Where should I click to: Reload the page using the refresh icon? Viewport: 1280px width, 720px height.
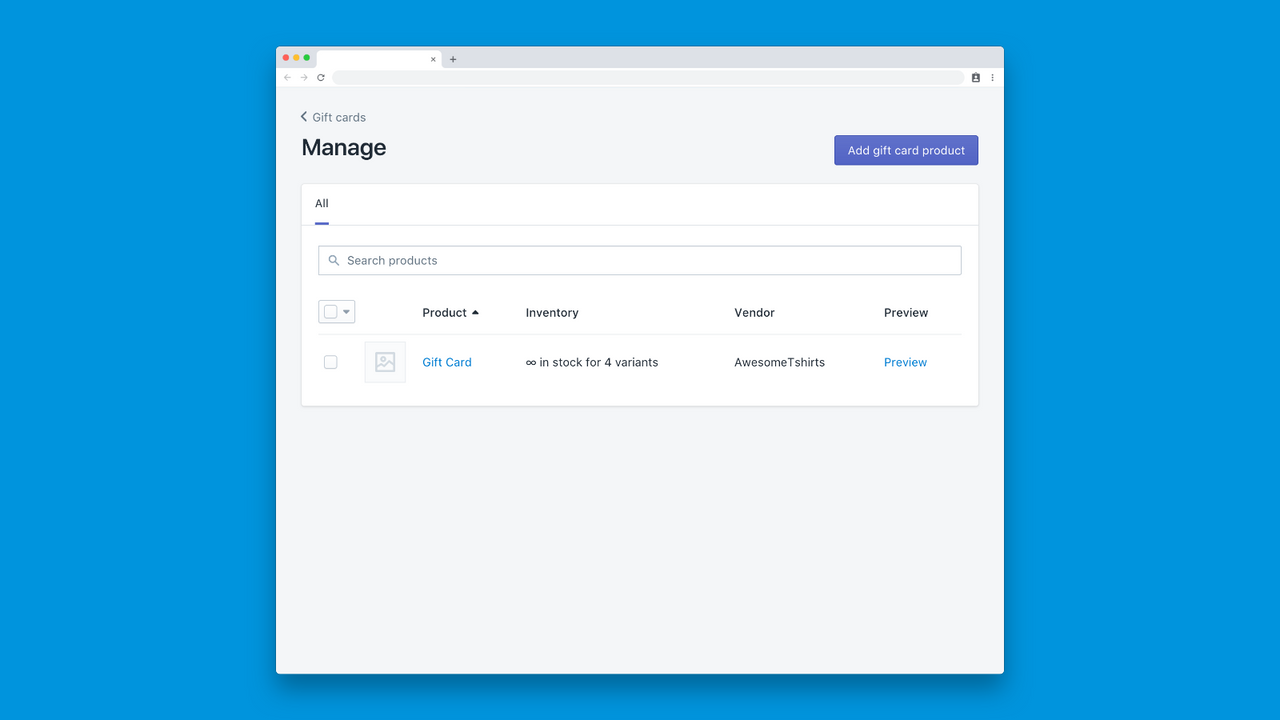(x=320, y=77)
